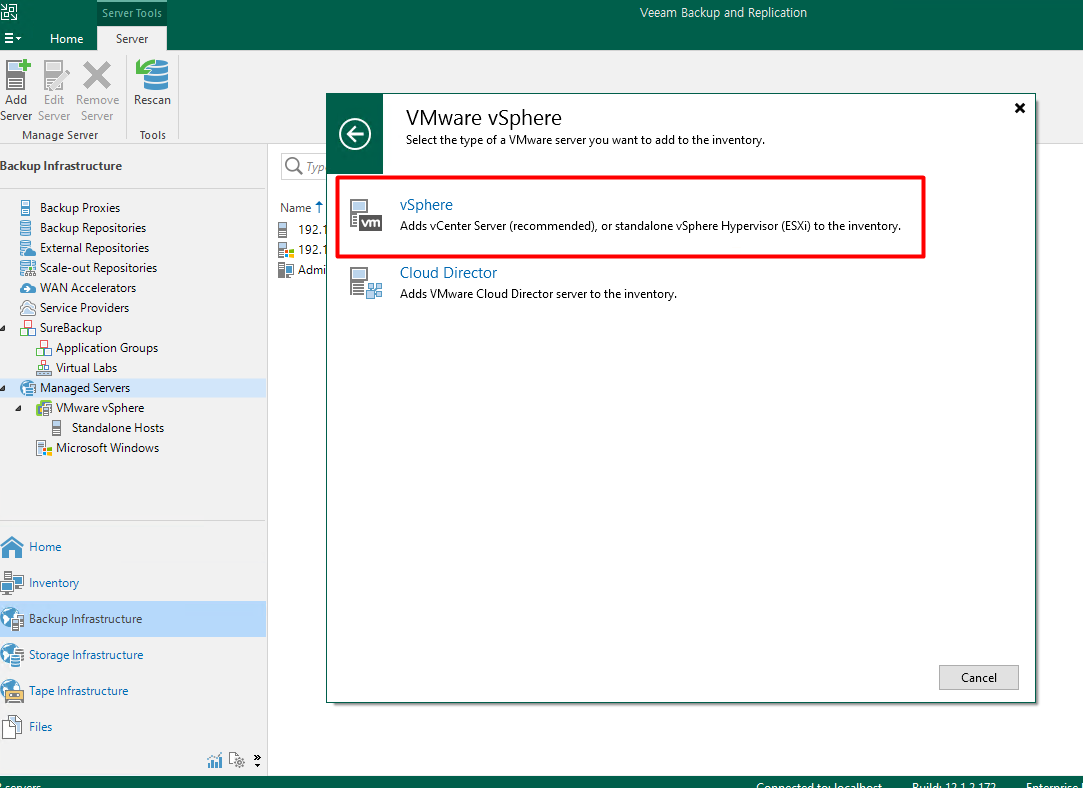Select the Backup Proxies icon in tree
This screenshot has width=1083, height=788.
click(x=26, y=208)
